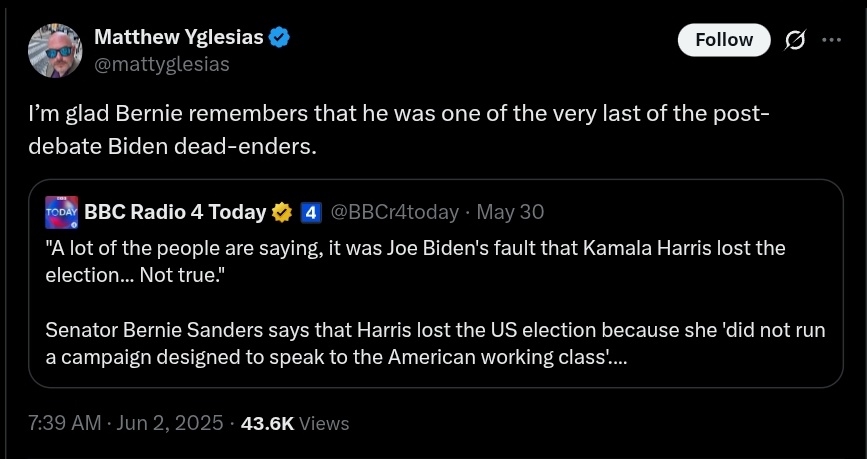Follow Matthew Yglesias
This screenshot has width=867, height=459.
point(723,40)
